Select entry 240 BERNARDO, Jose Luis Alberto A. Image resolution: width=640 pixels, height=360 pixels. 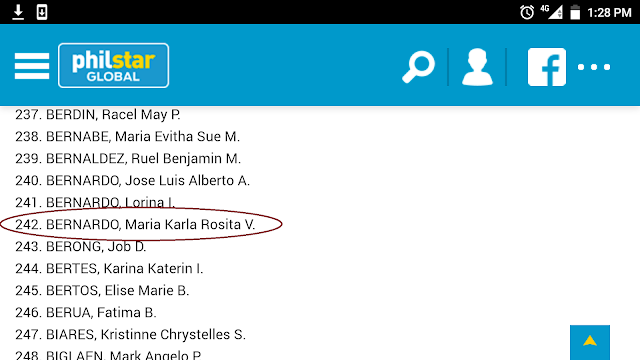132,180
